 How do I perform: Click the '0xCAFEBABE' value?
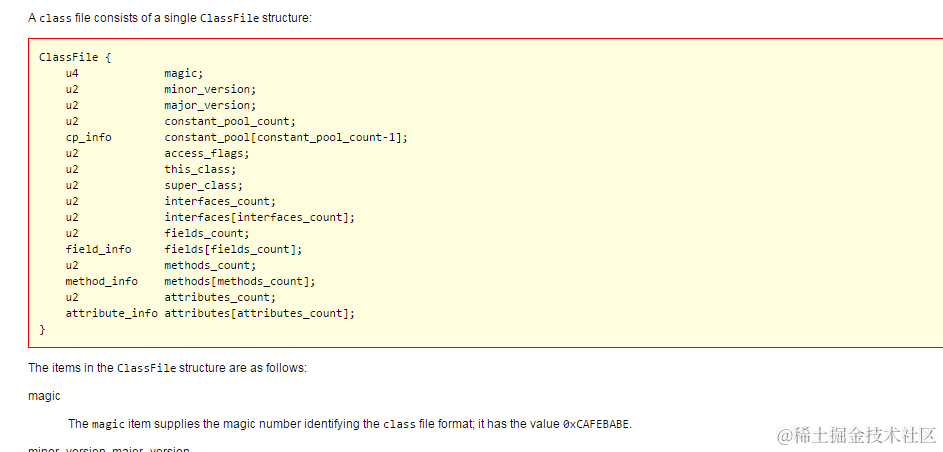point(596,424)
